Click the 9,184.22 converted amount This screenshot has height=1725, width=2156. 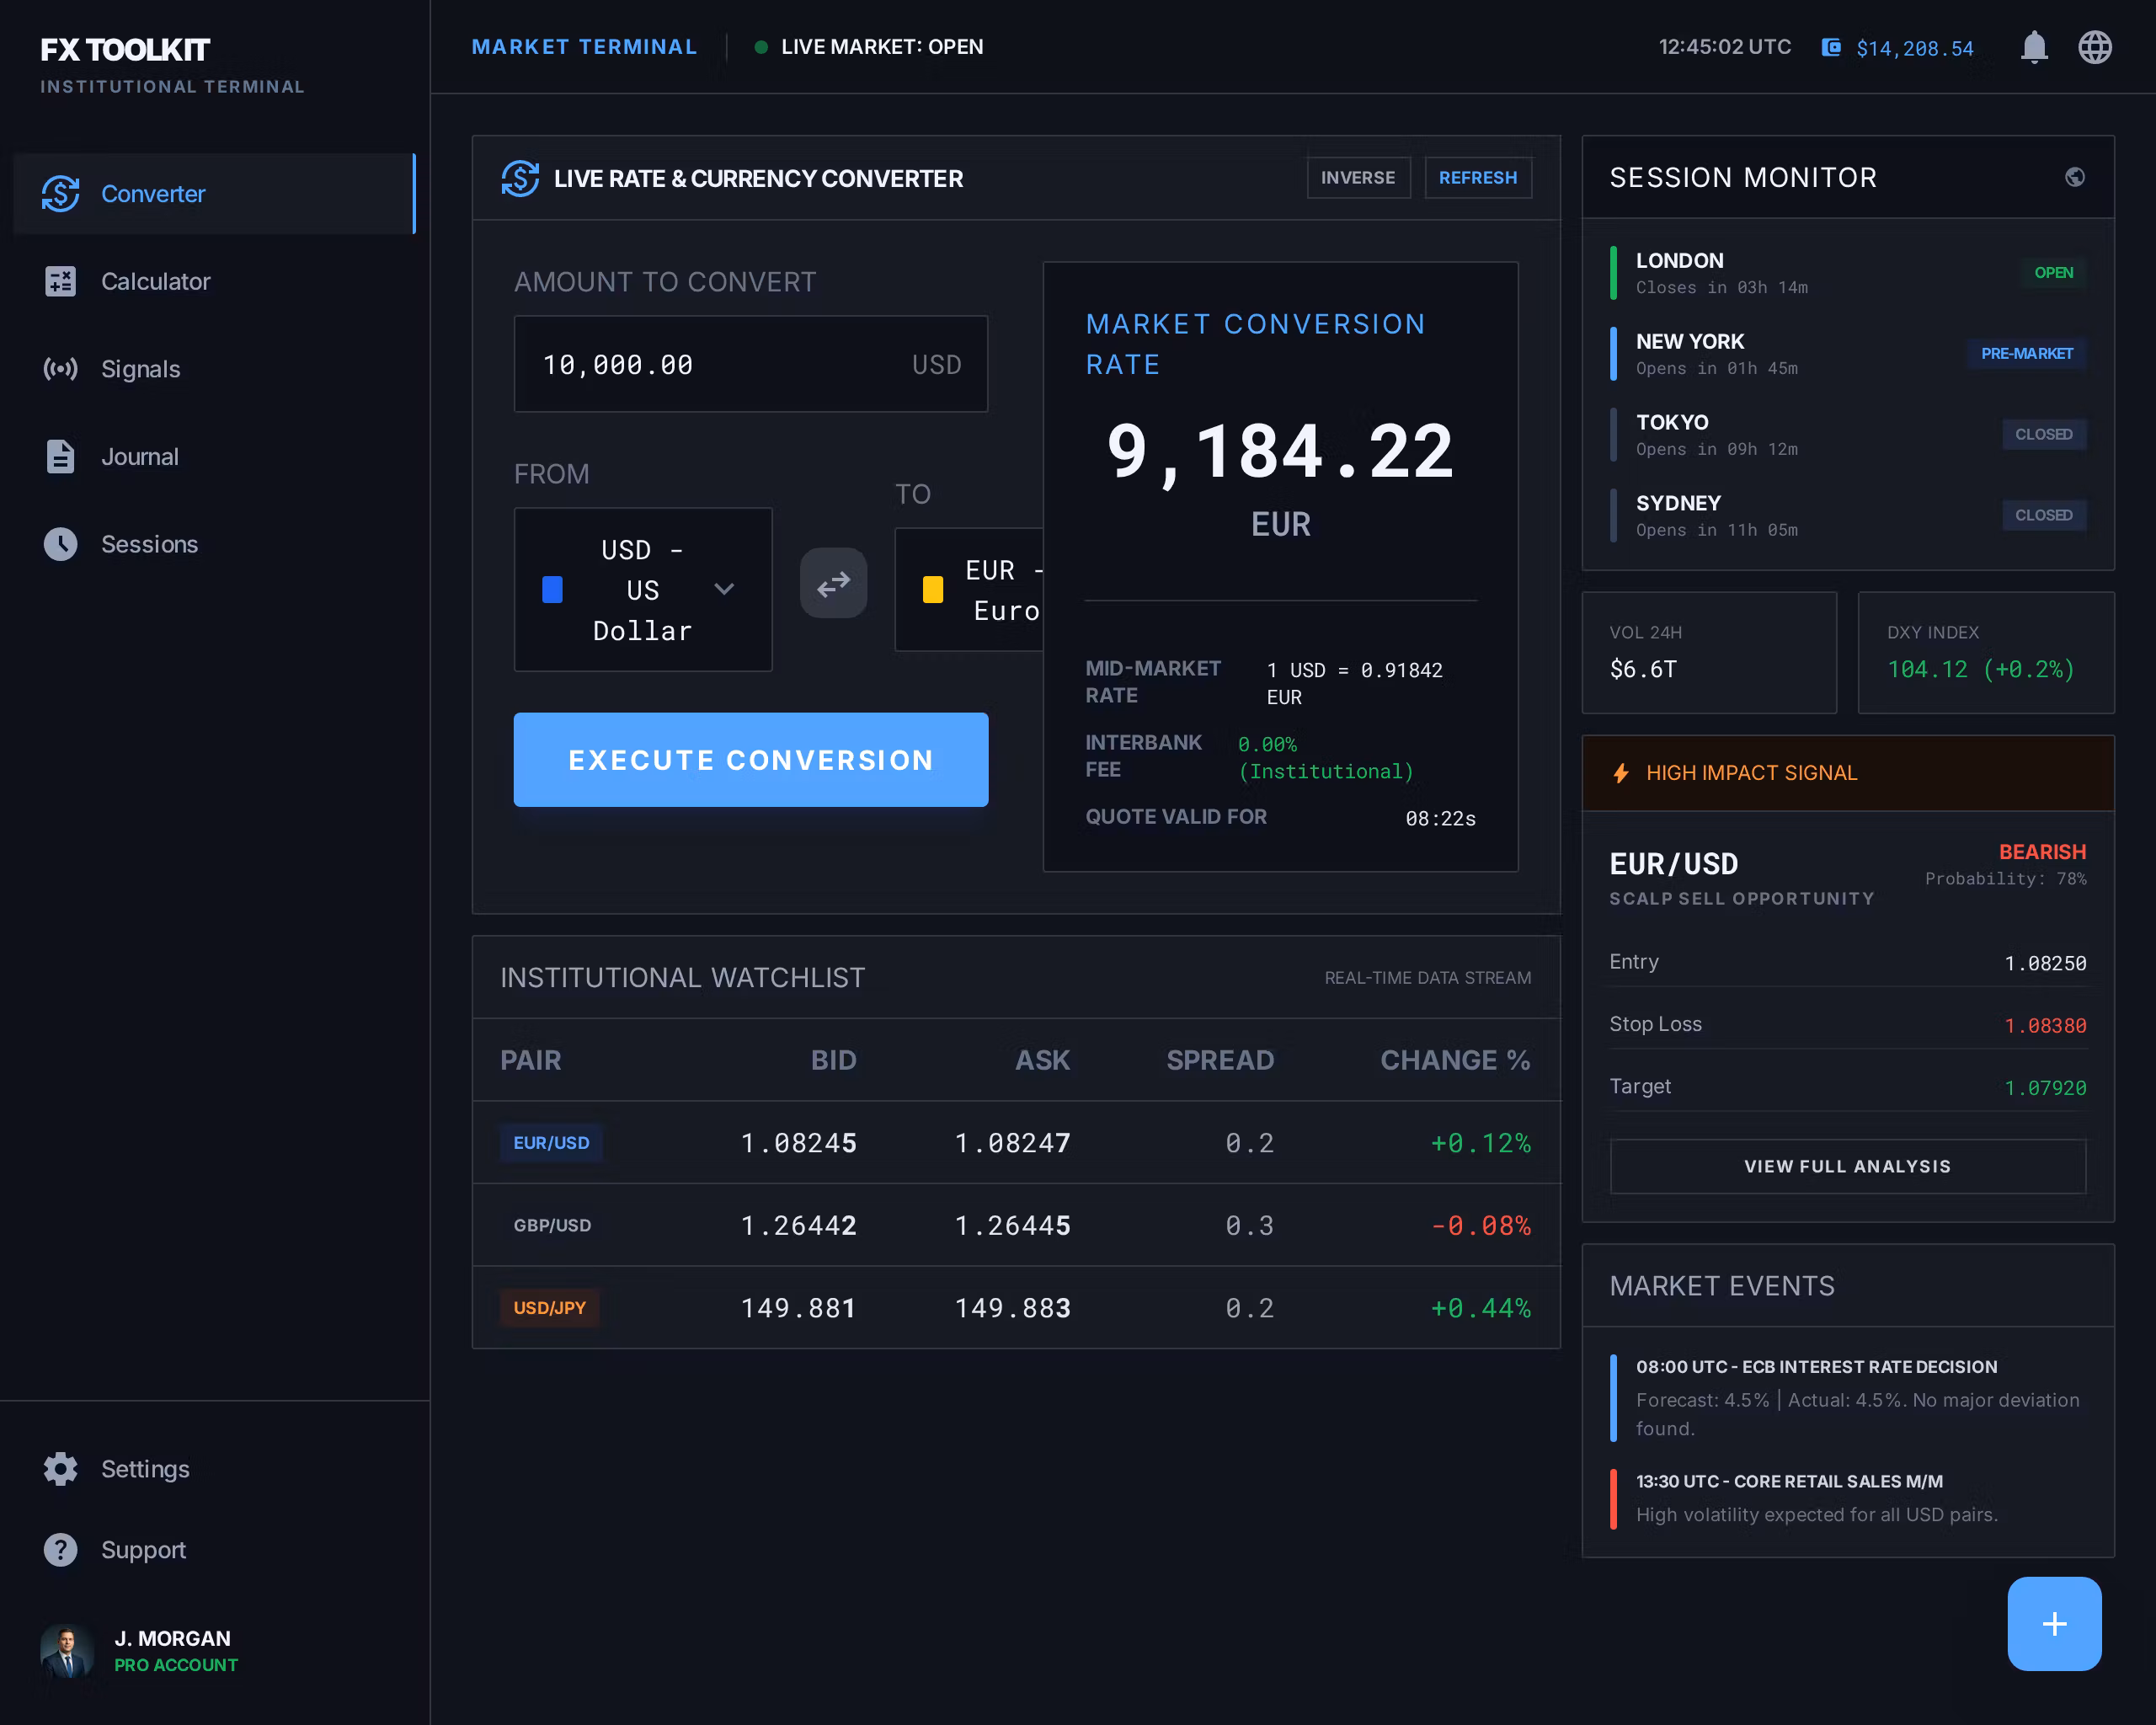tap(1280, 452)
